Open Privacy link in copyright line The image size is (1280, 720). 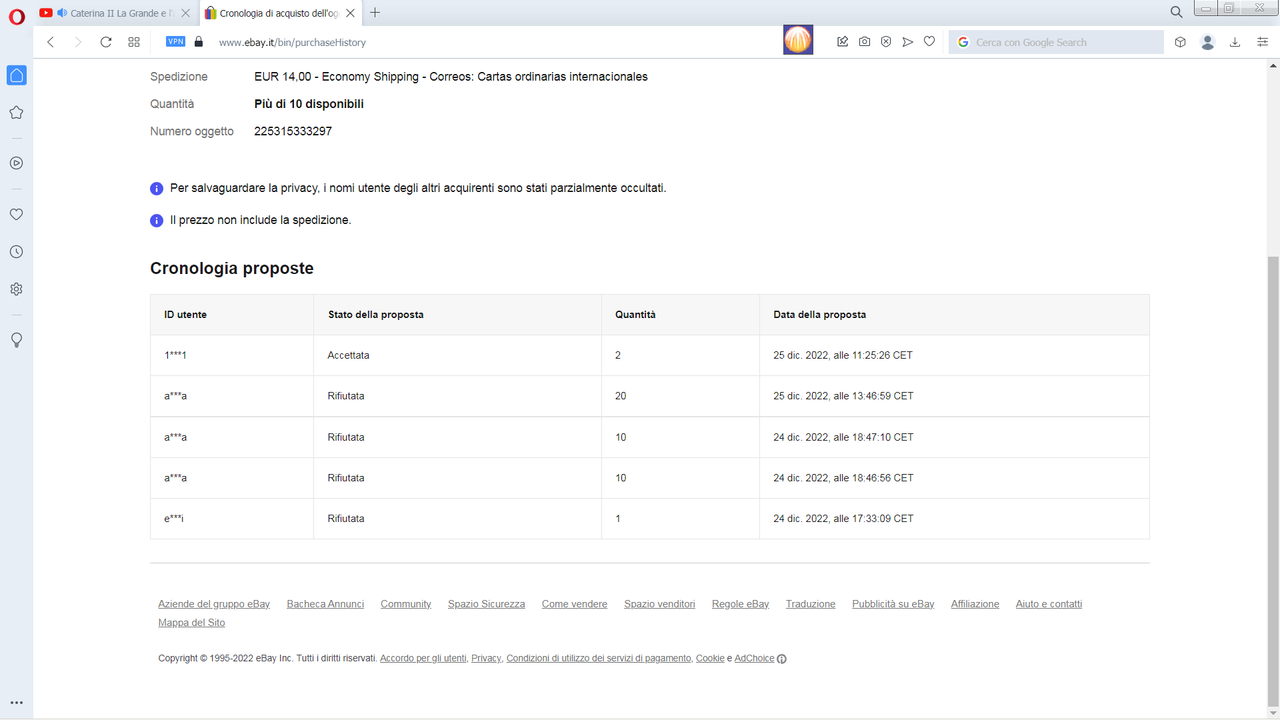pyautogui.click(x=486, y=658)
